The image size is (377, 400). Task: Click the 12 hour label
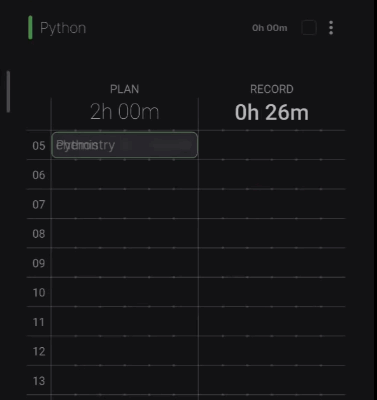pos(39,351)
